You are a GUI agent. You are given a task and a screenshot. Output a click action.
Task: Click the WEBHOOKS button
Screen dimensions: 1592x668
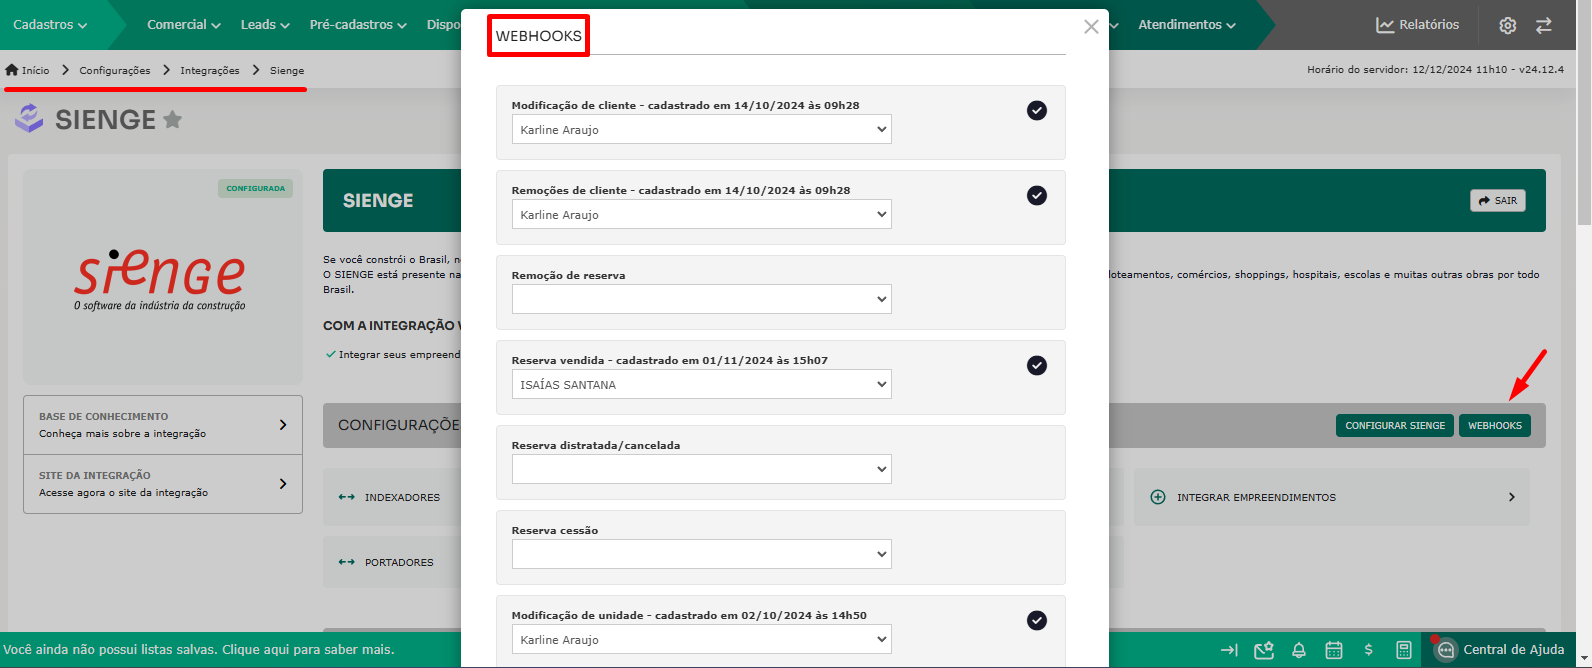[1495, 425]
